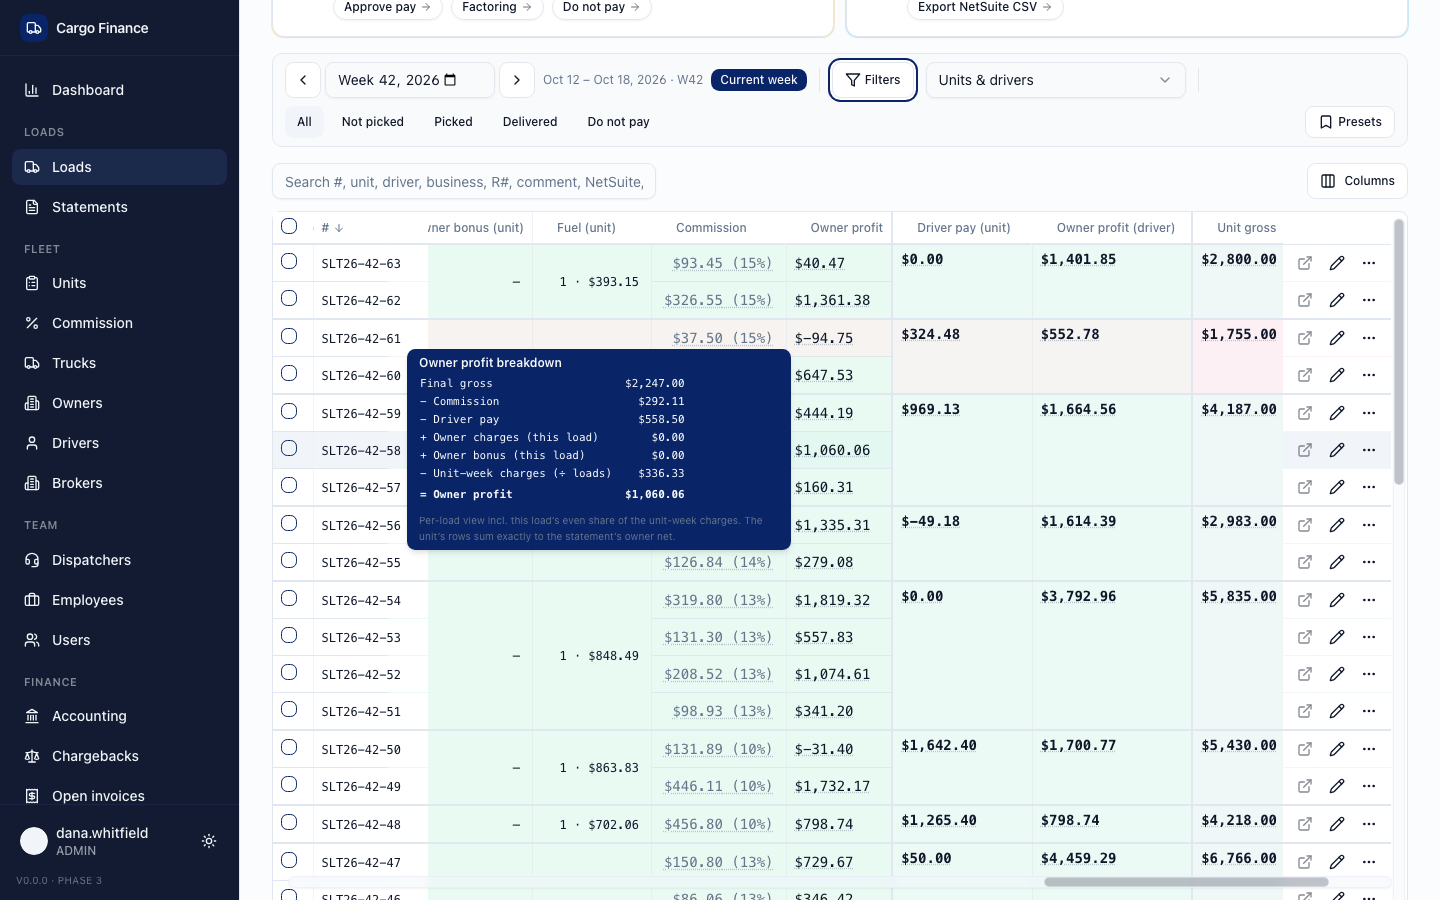
Task: Open the Units & drivers dropdown
Action: (x=1055, y=80)
